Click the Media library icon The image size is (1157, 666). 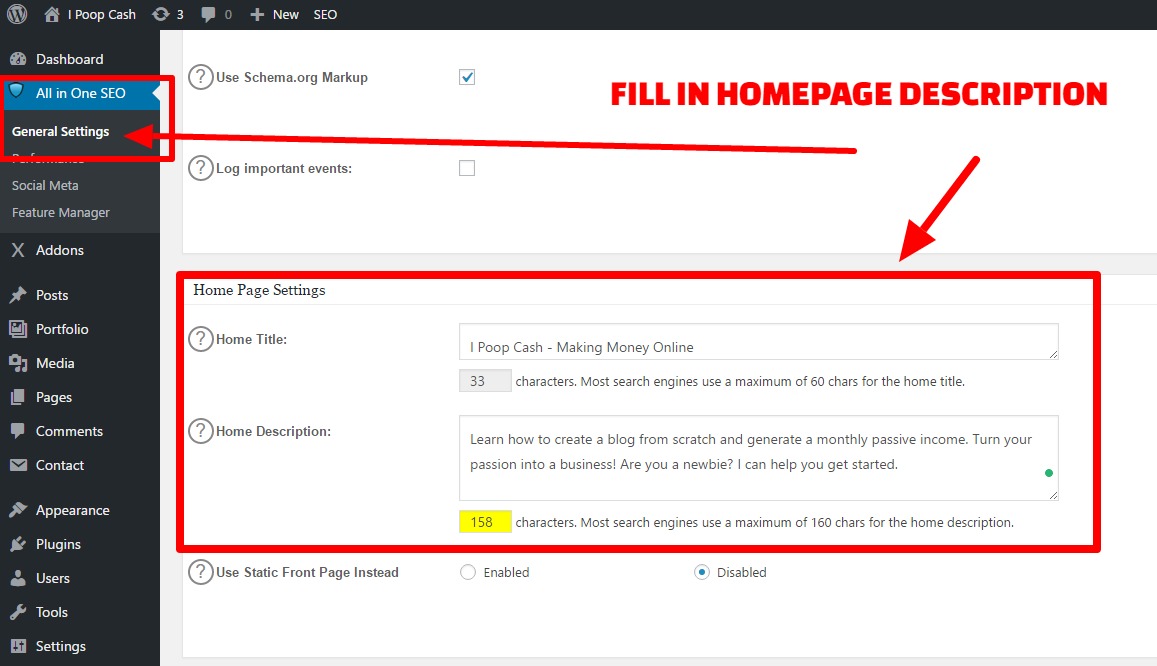18,363
